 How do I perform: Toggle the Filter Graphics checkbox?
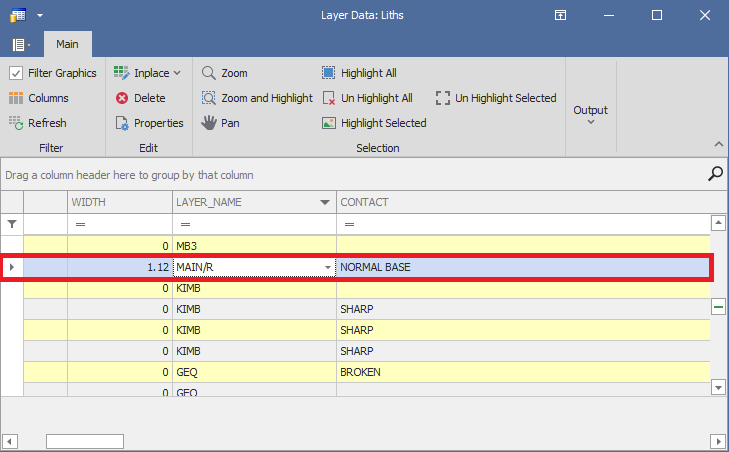click(x=16, y=73)
